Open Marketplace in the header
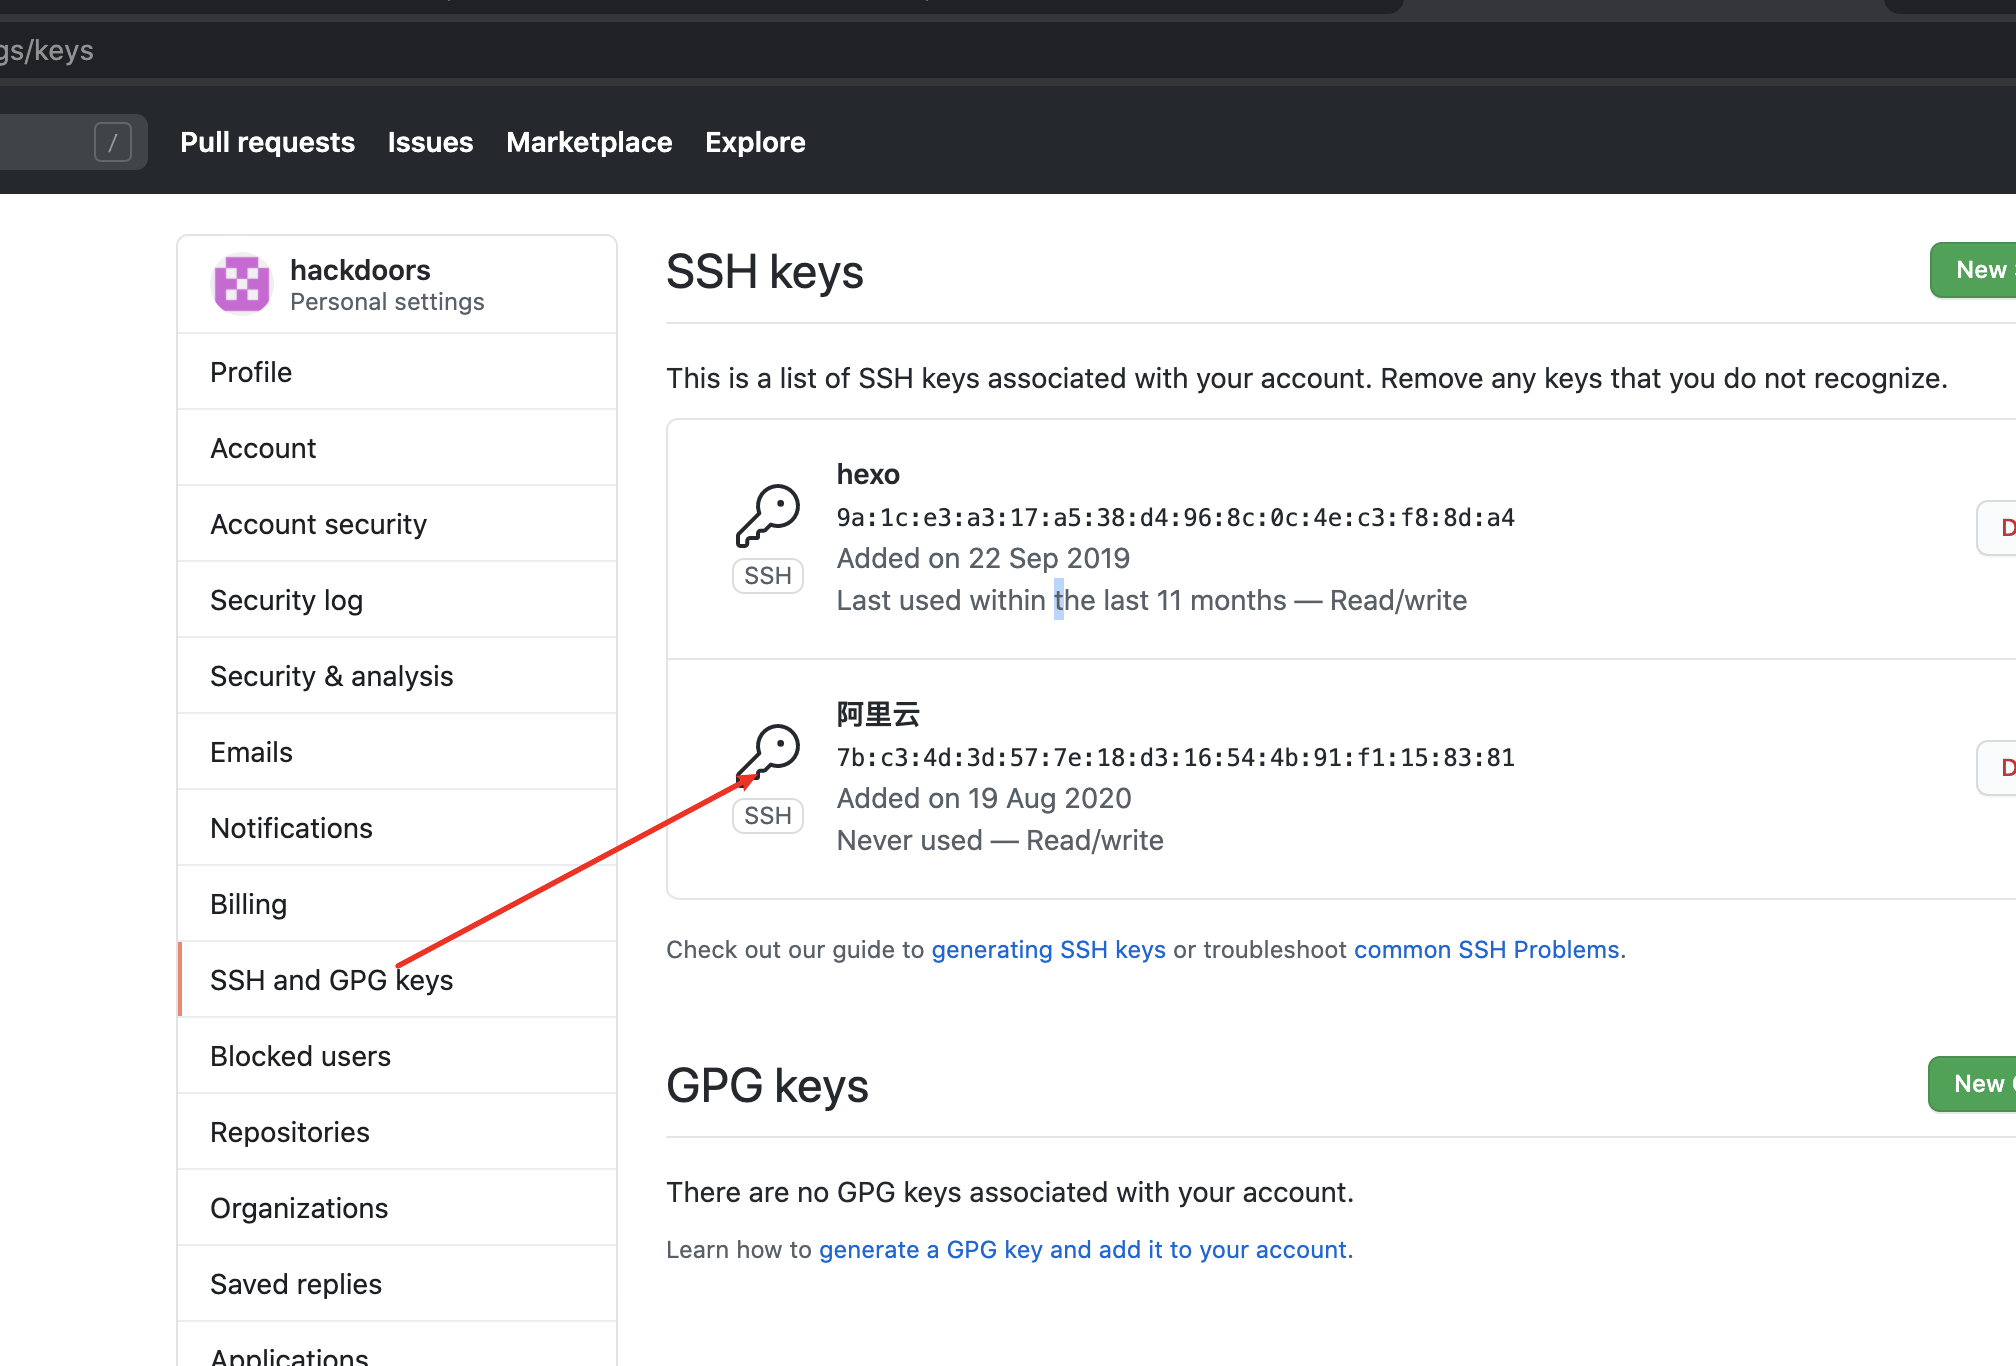Image resolution: width=2016 pixels, height=1366 pixels. (x=589, y=142)
